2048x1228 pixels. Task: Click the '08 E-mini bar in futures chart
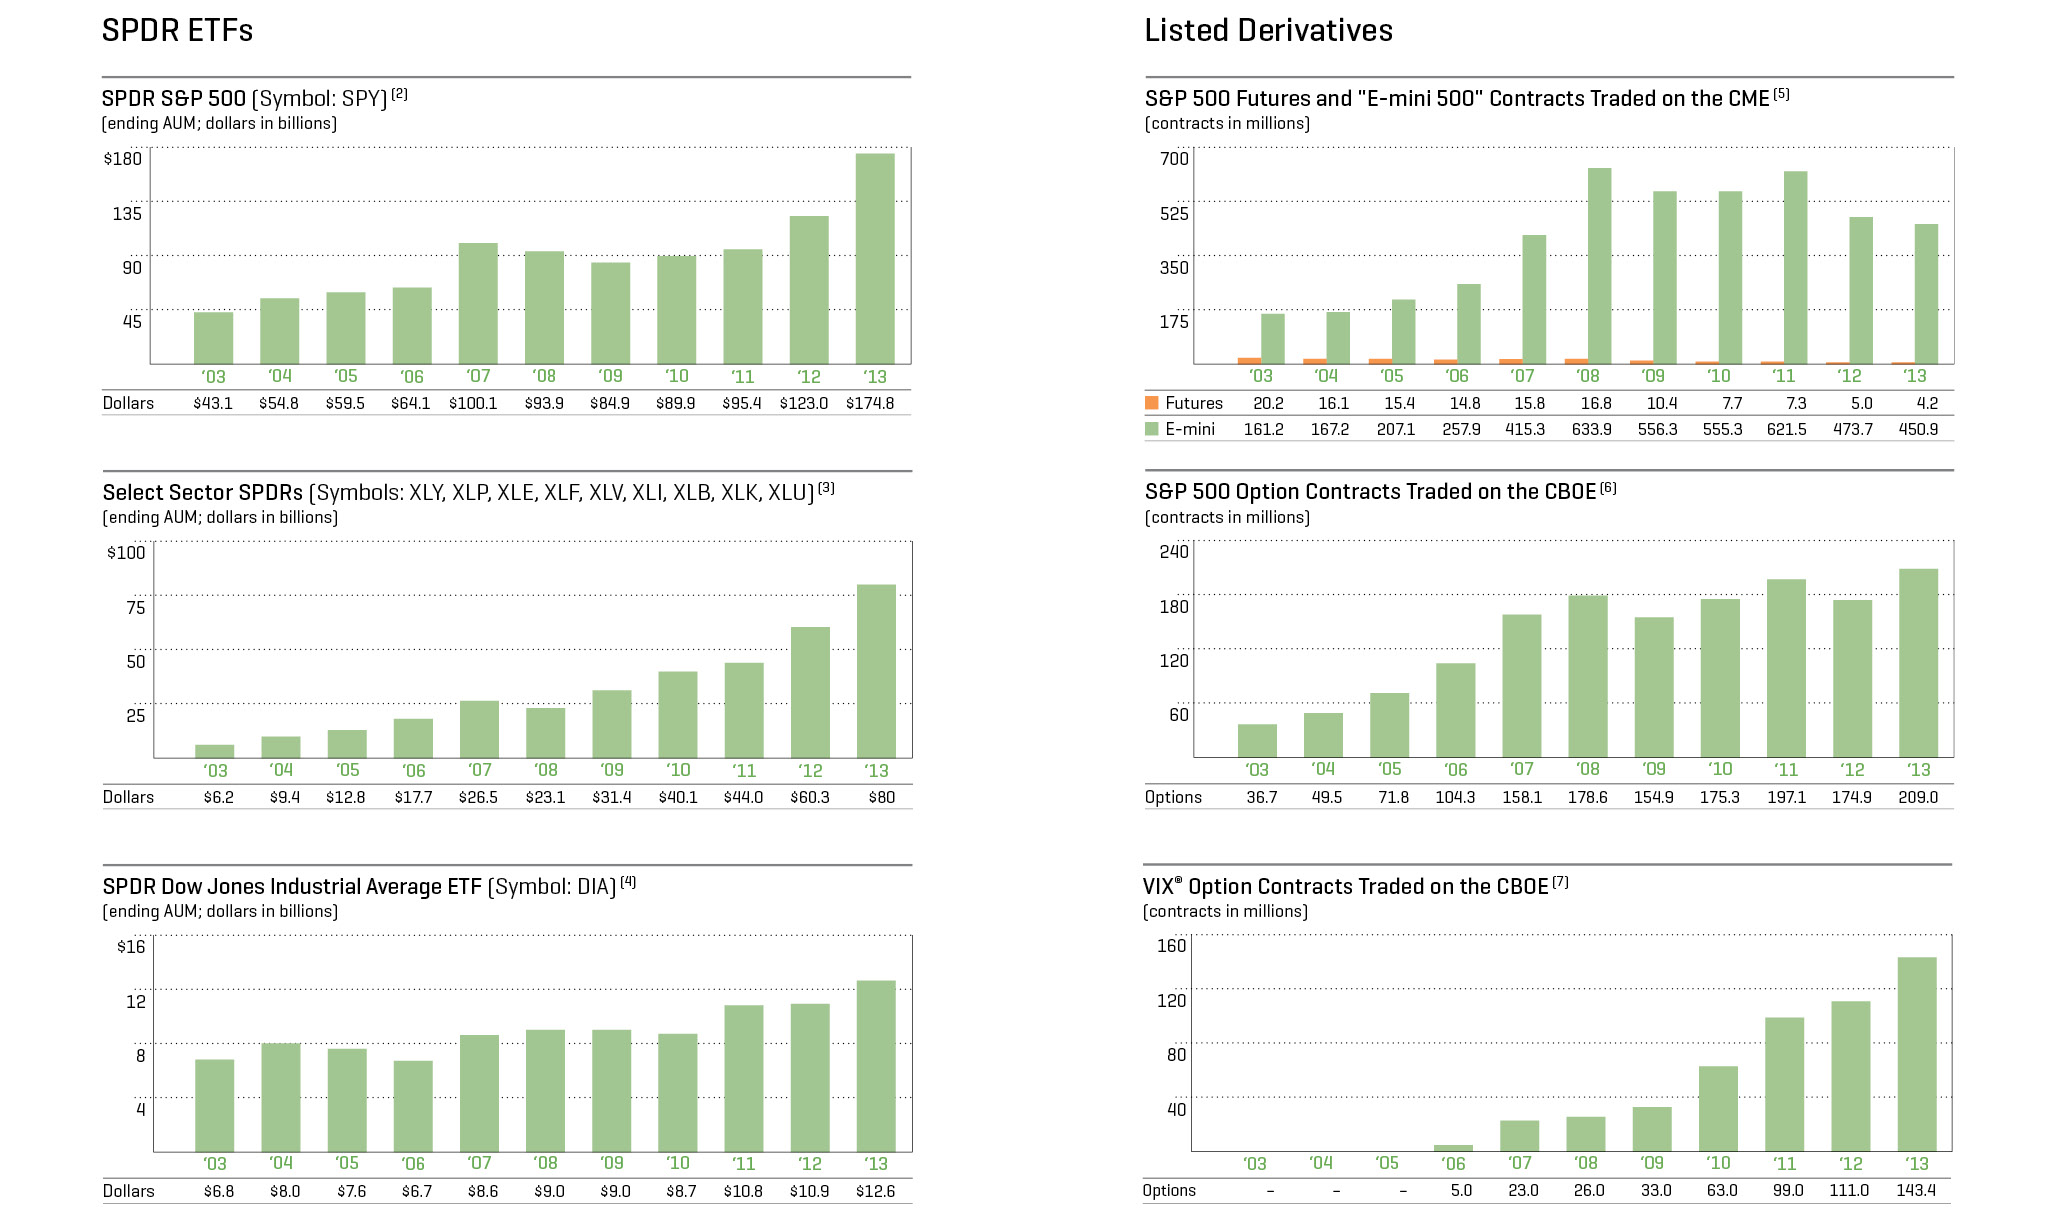coord(1599,266)
